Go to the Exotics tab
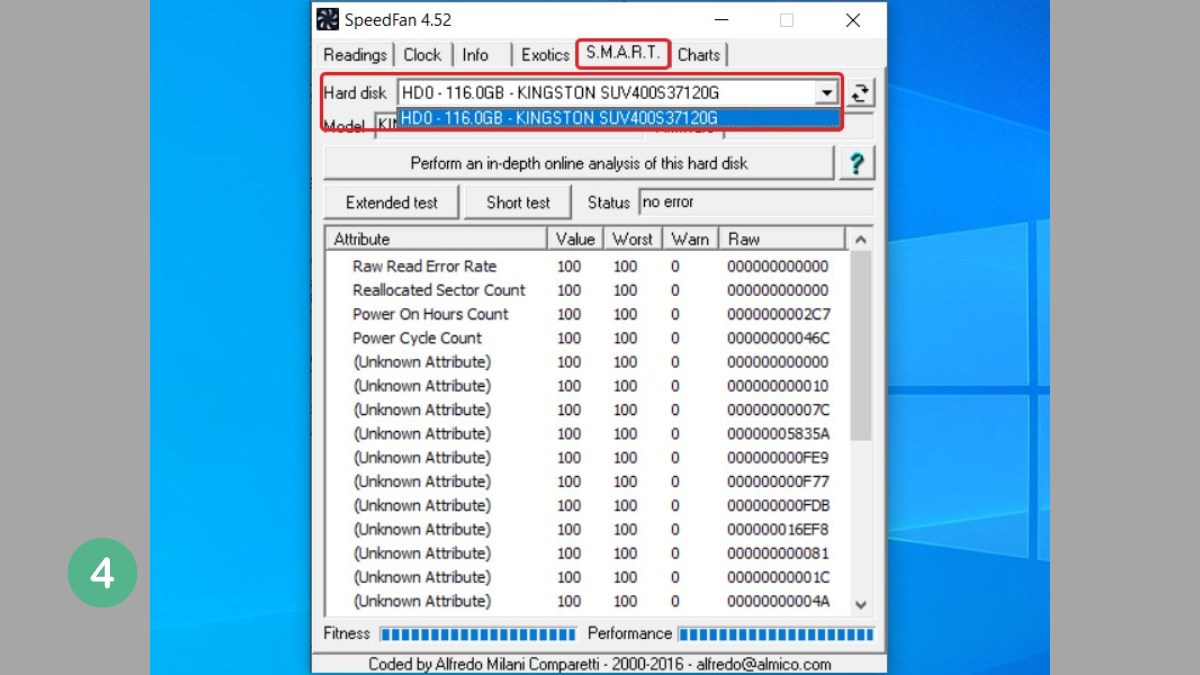Viewport: 1200px width, 675px height. (545, 55)
